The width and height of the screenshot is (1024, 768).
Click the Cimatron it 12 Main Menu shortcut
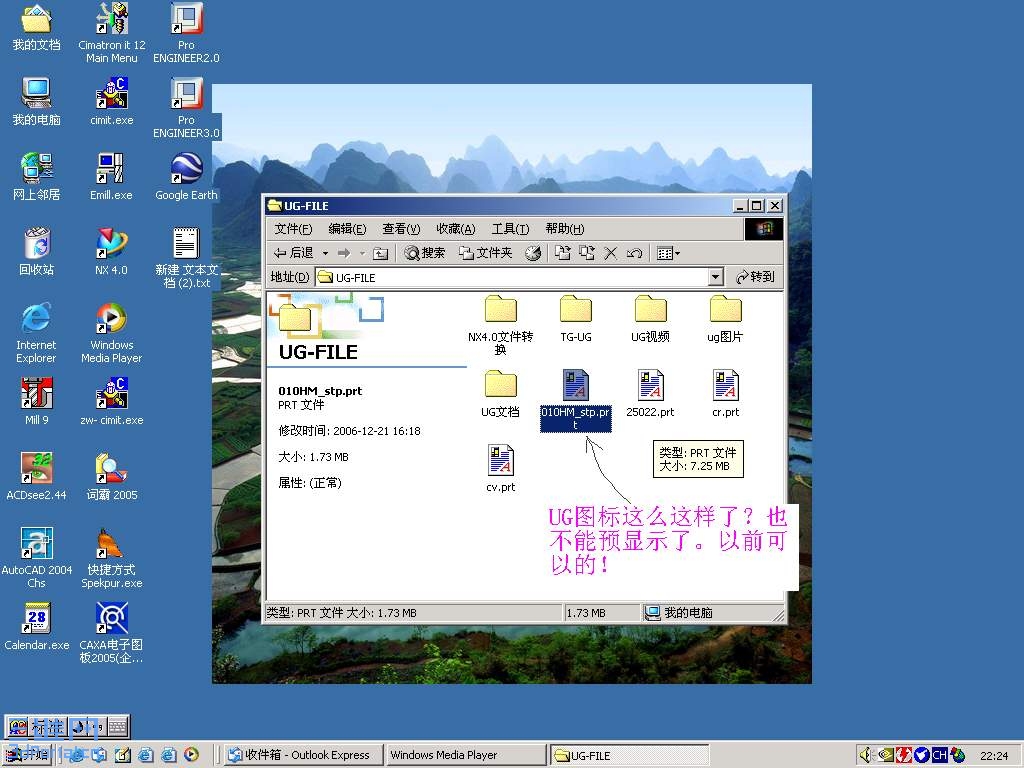(x=112, y=33)
